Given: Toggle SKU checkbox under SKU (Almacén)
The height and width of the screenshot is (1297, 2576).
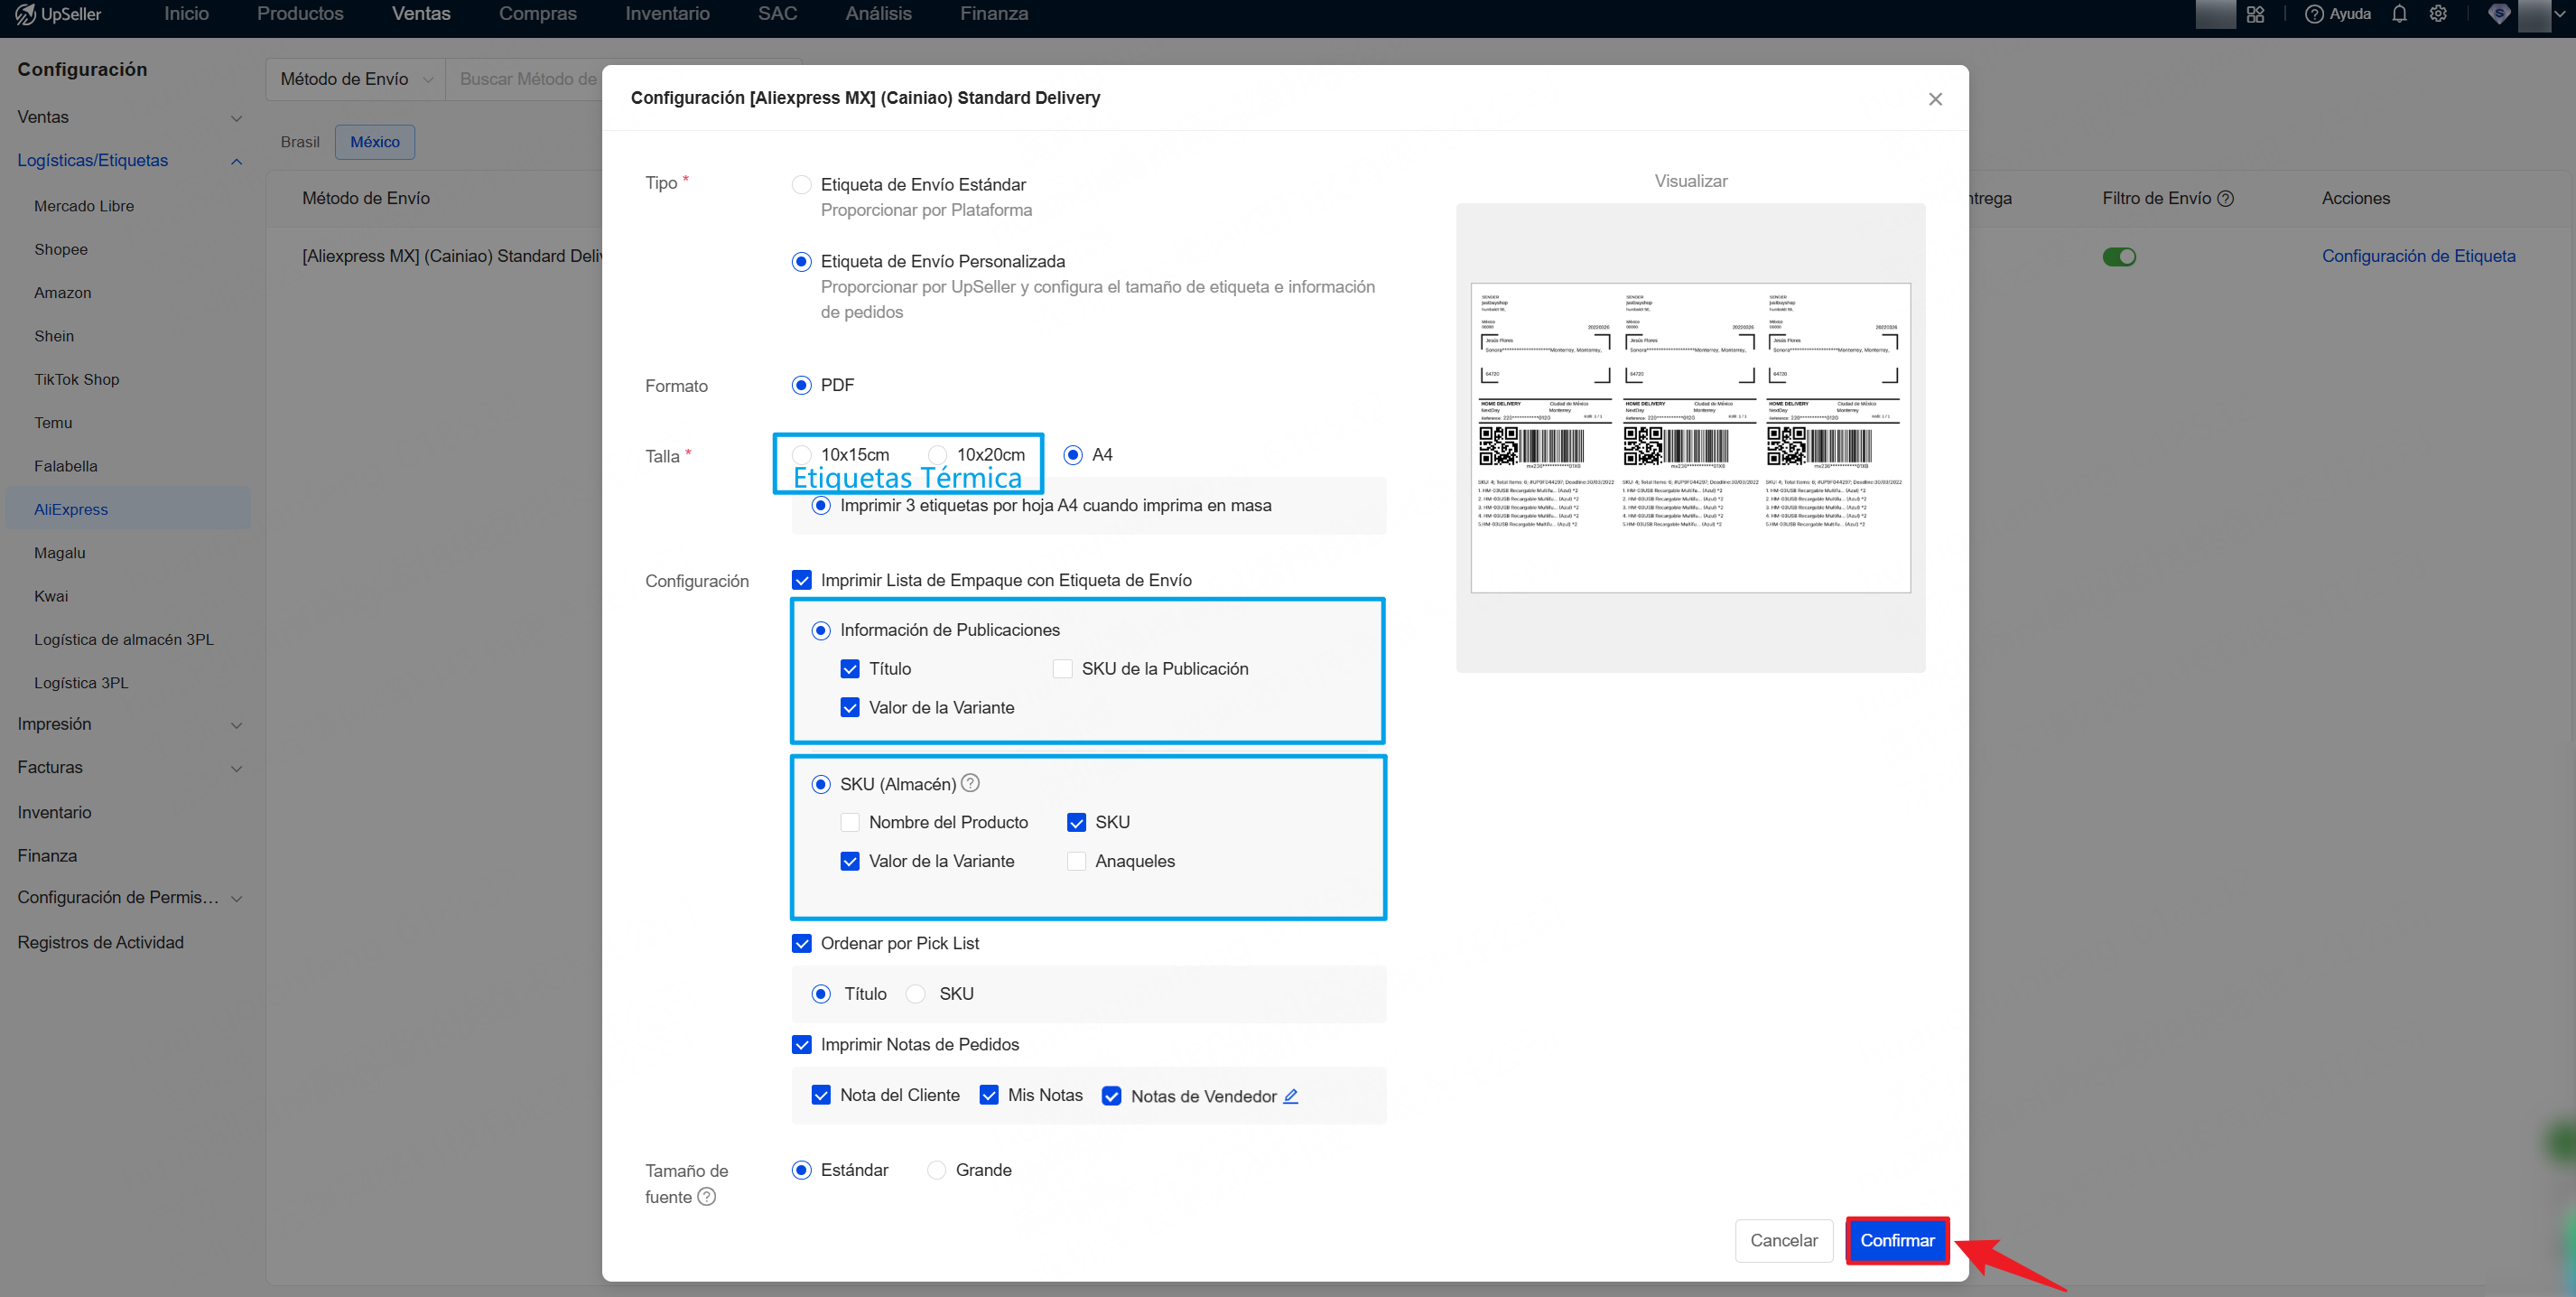Looking at the screenshot, I should click(1076, 822).
